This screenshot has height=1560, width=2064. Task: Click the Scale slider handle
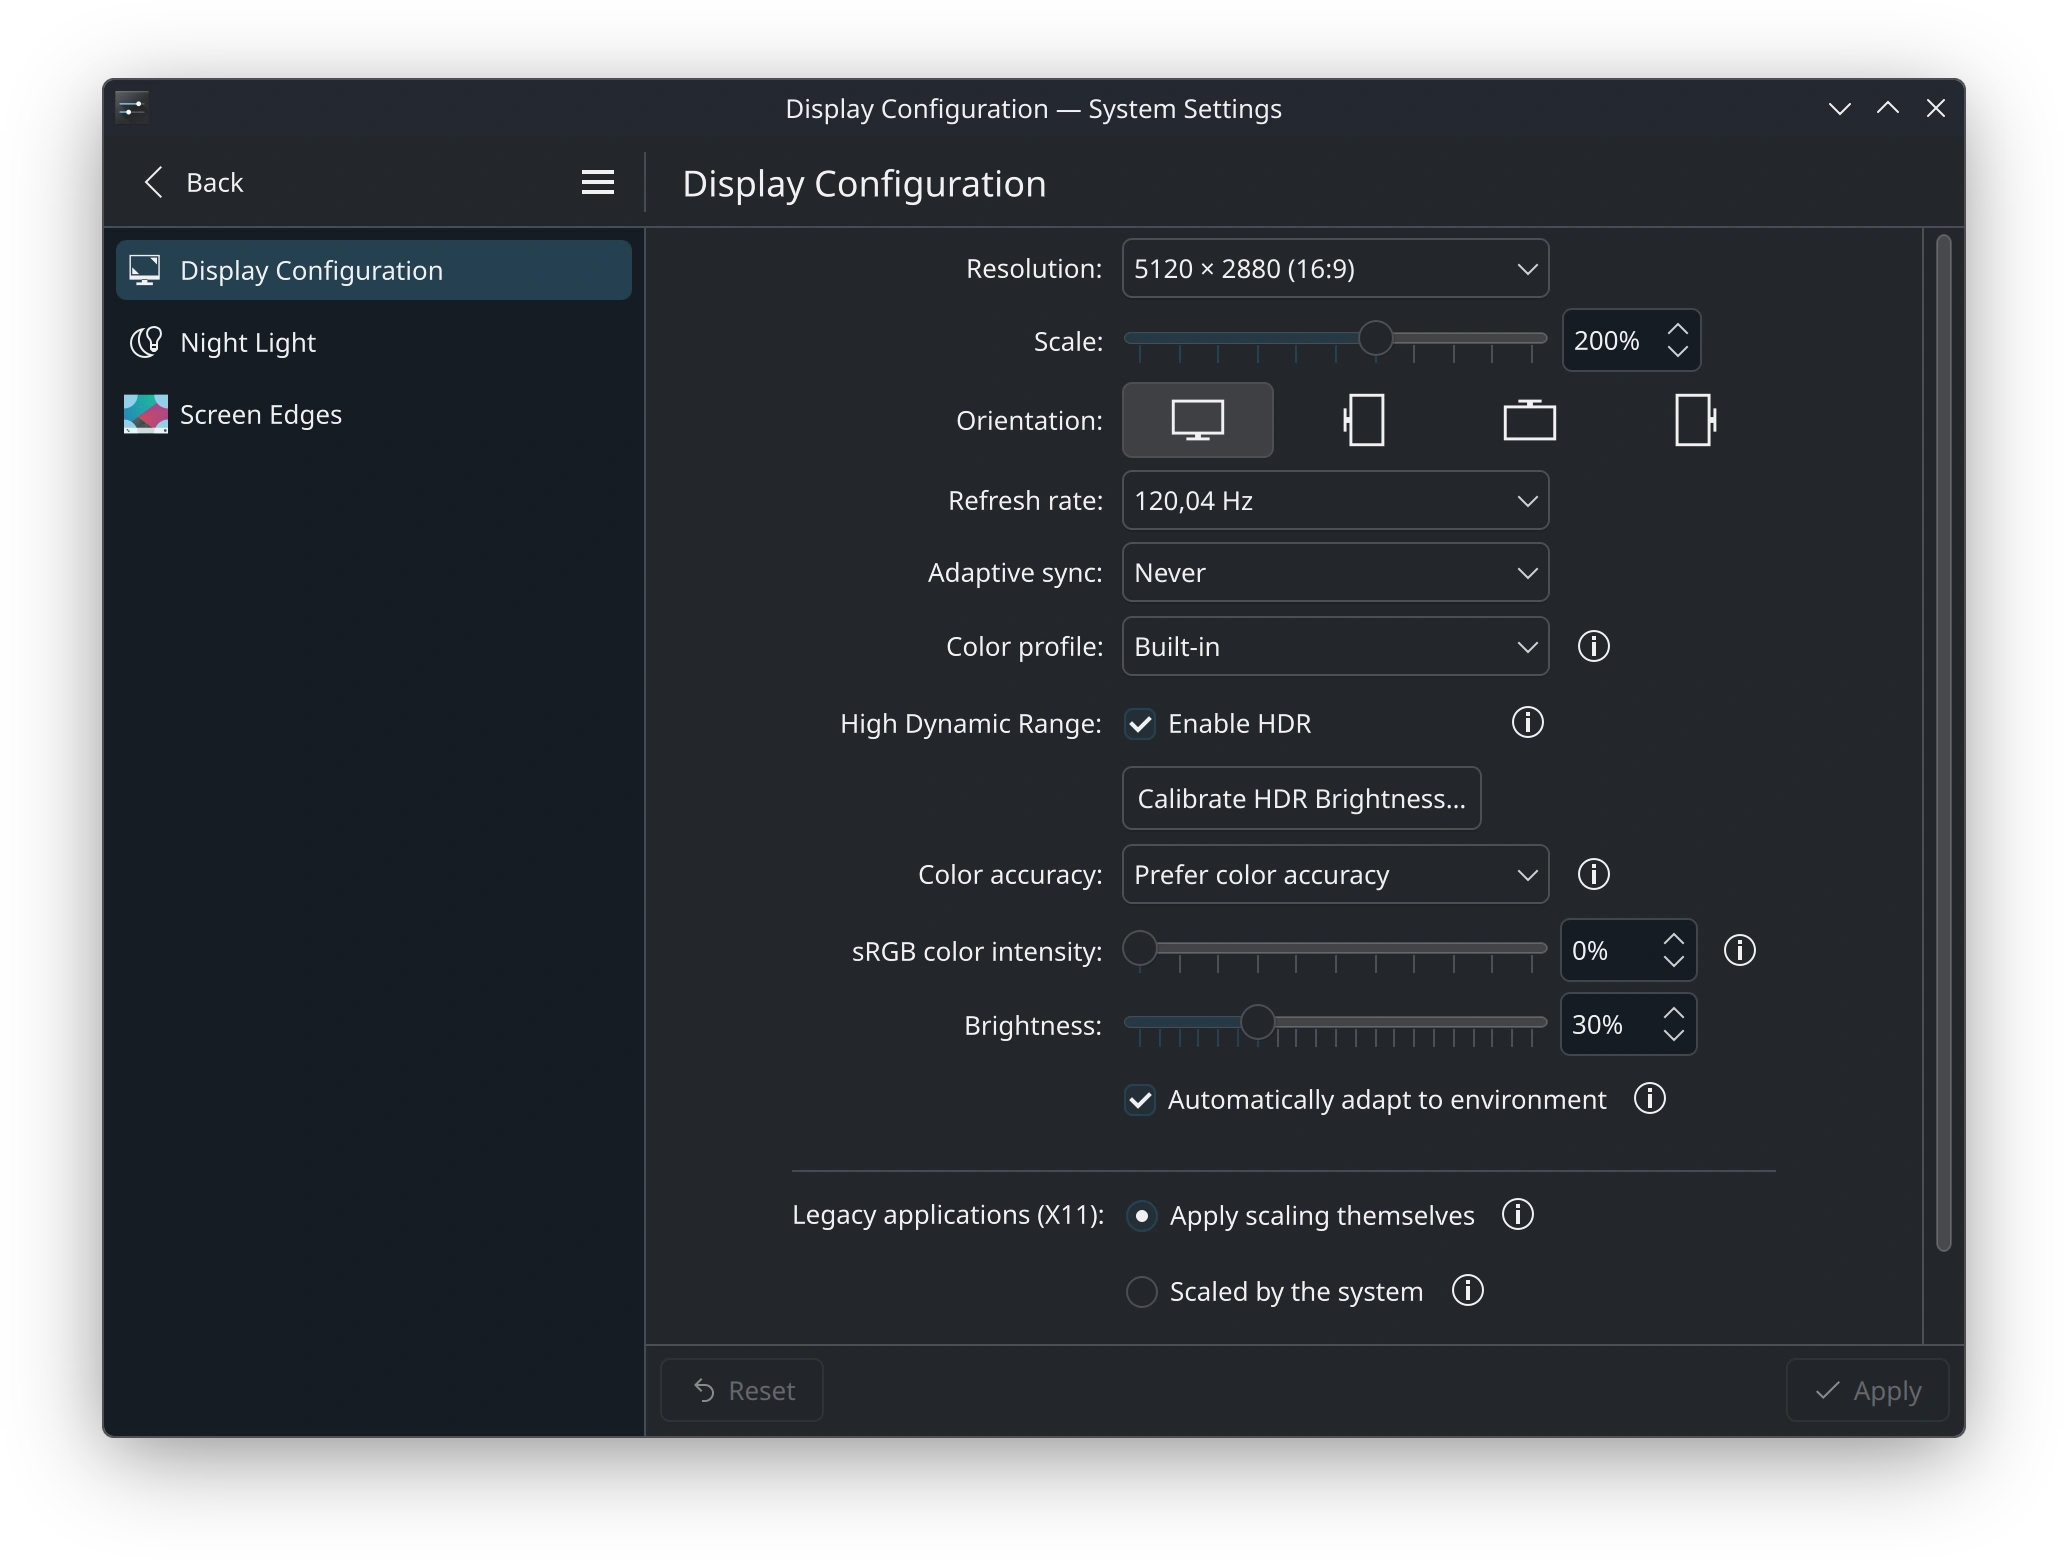1376,338
